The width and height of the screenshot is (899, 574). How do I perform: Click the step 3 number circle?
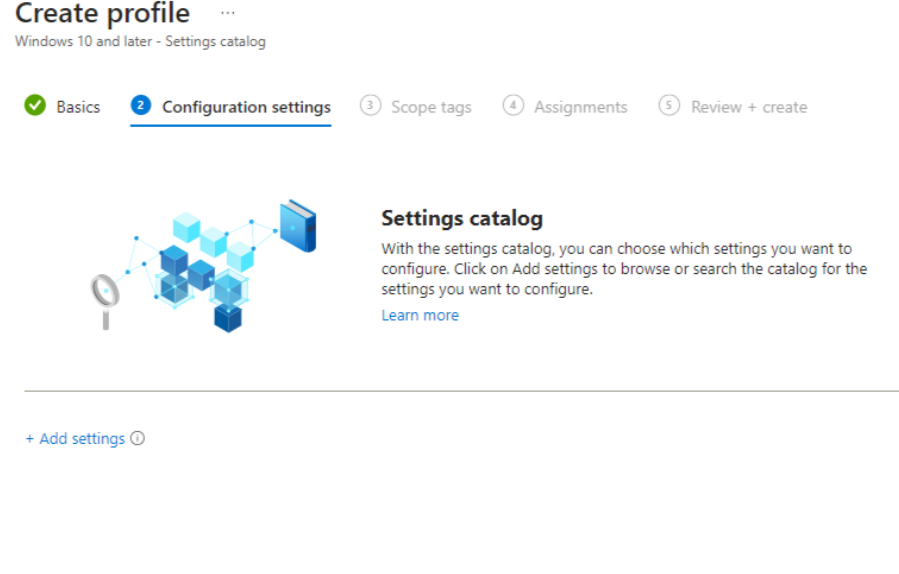point(370,105)
